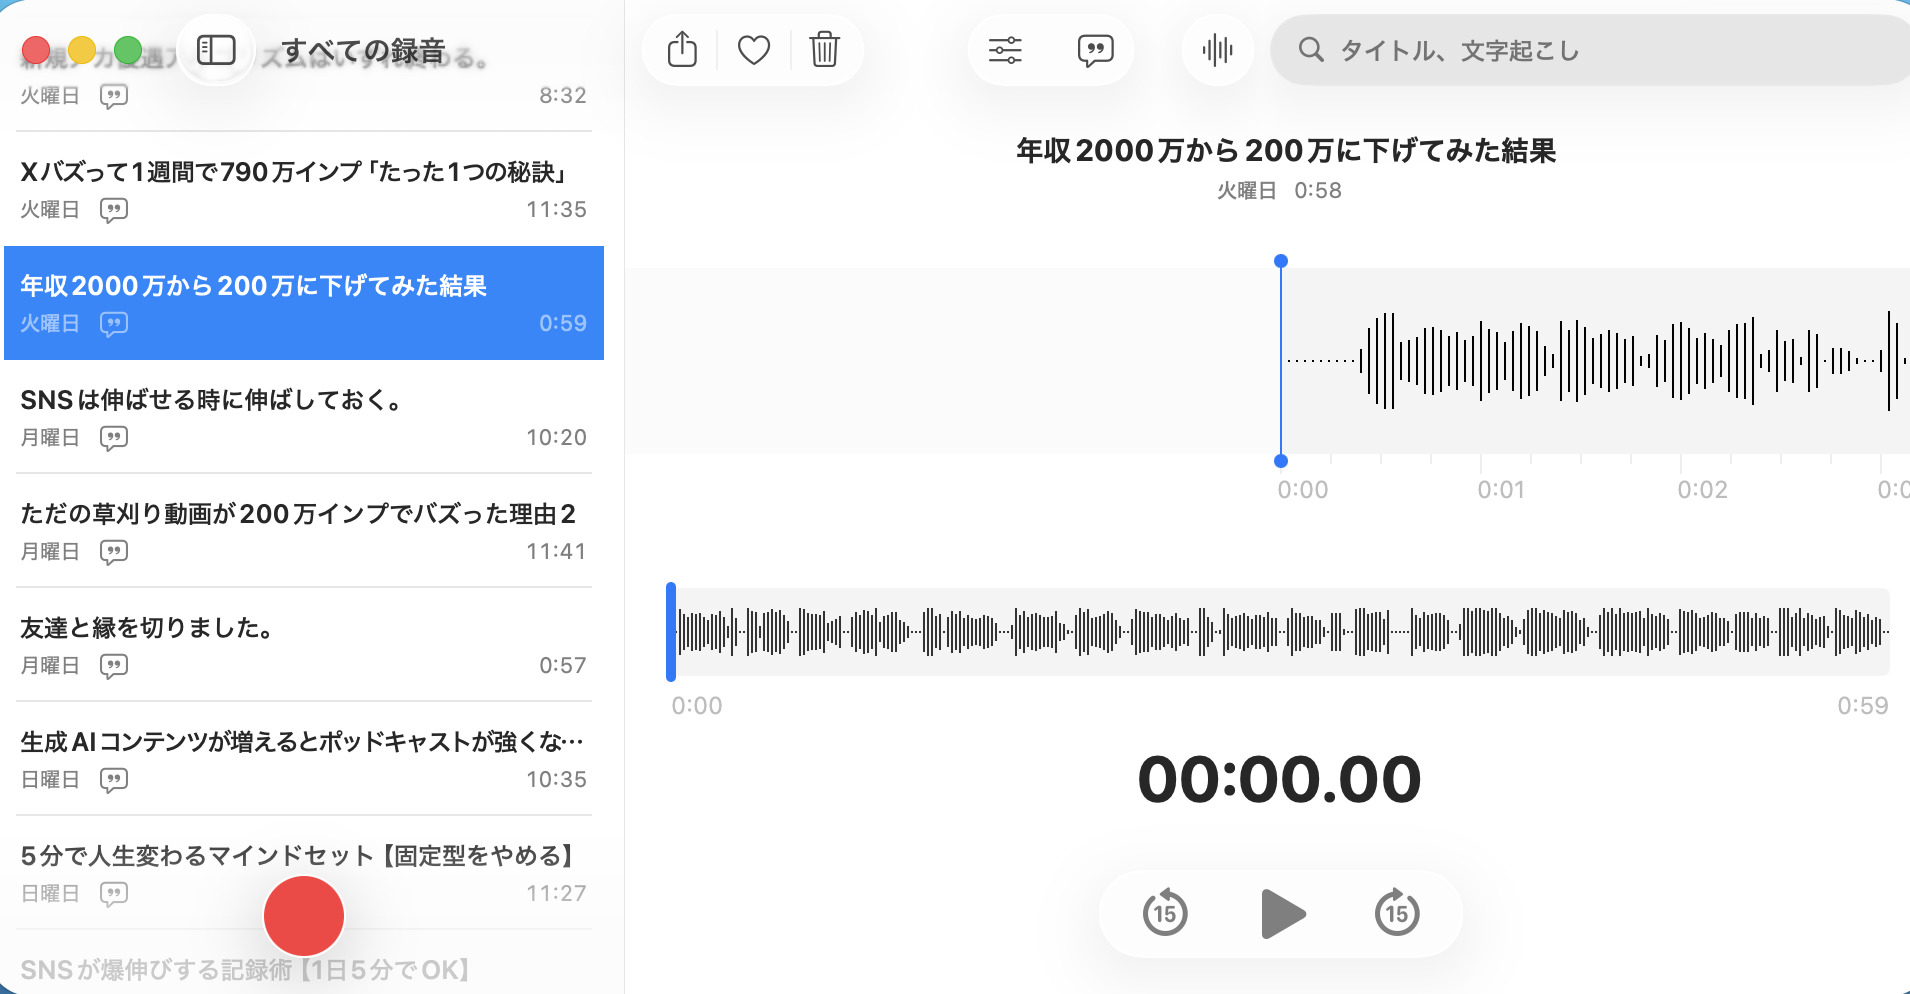Open the playback settings sliders icon
This screenshot has width=1910, height=994.
1005,50
